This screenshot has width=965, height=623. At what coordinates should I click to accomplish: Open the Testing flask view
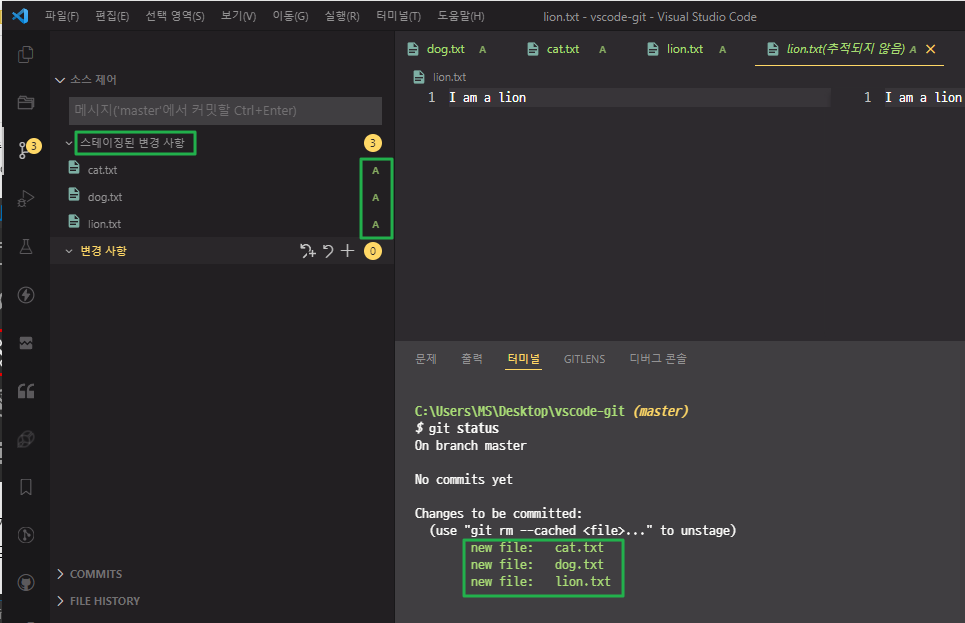click(25, 247)
